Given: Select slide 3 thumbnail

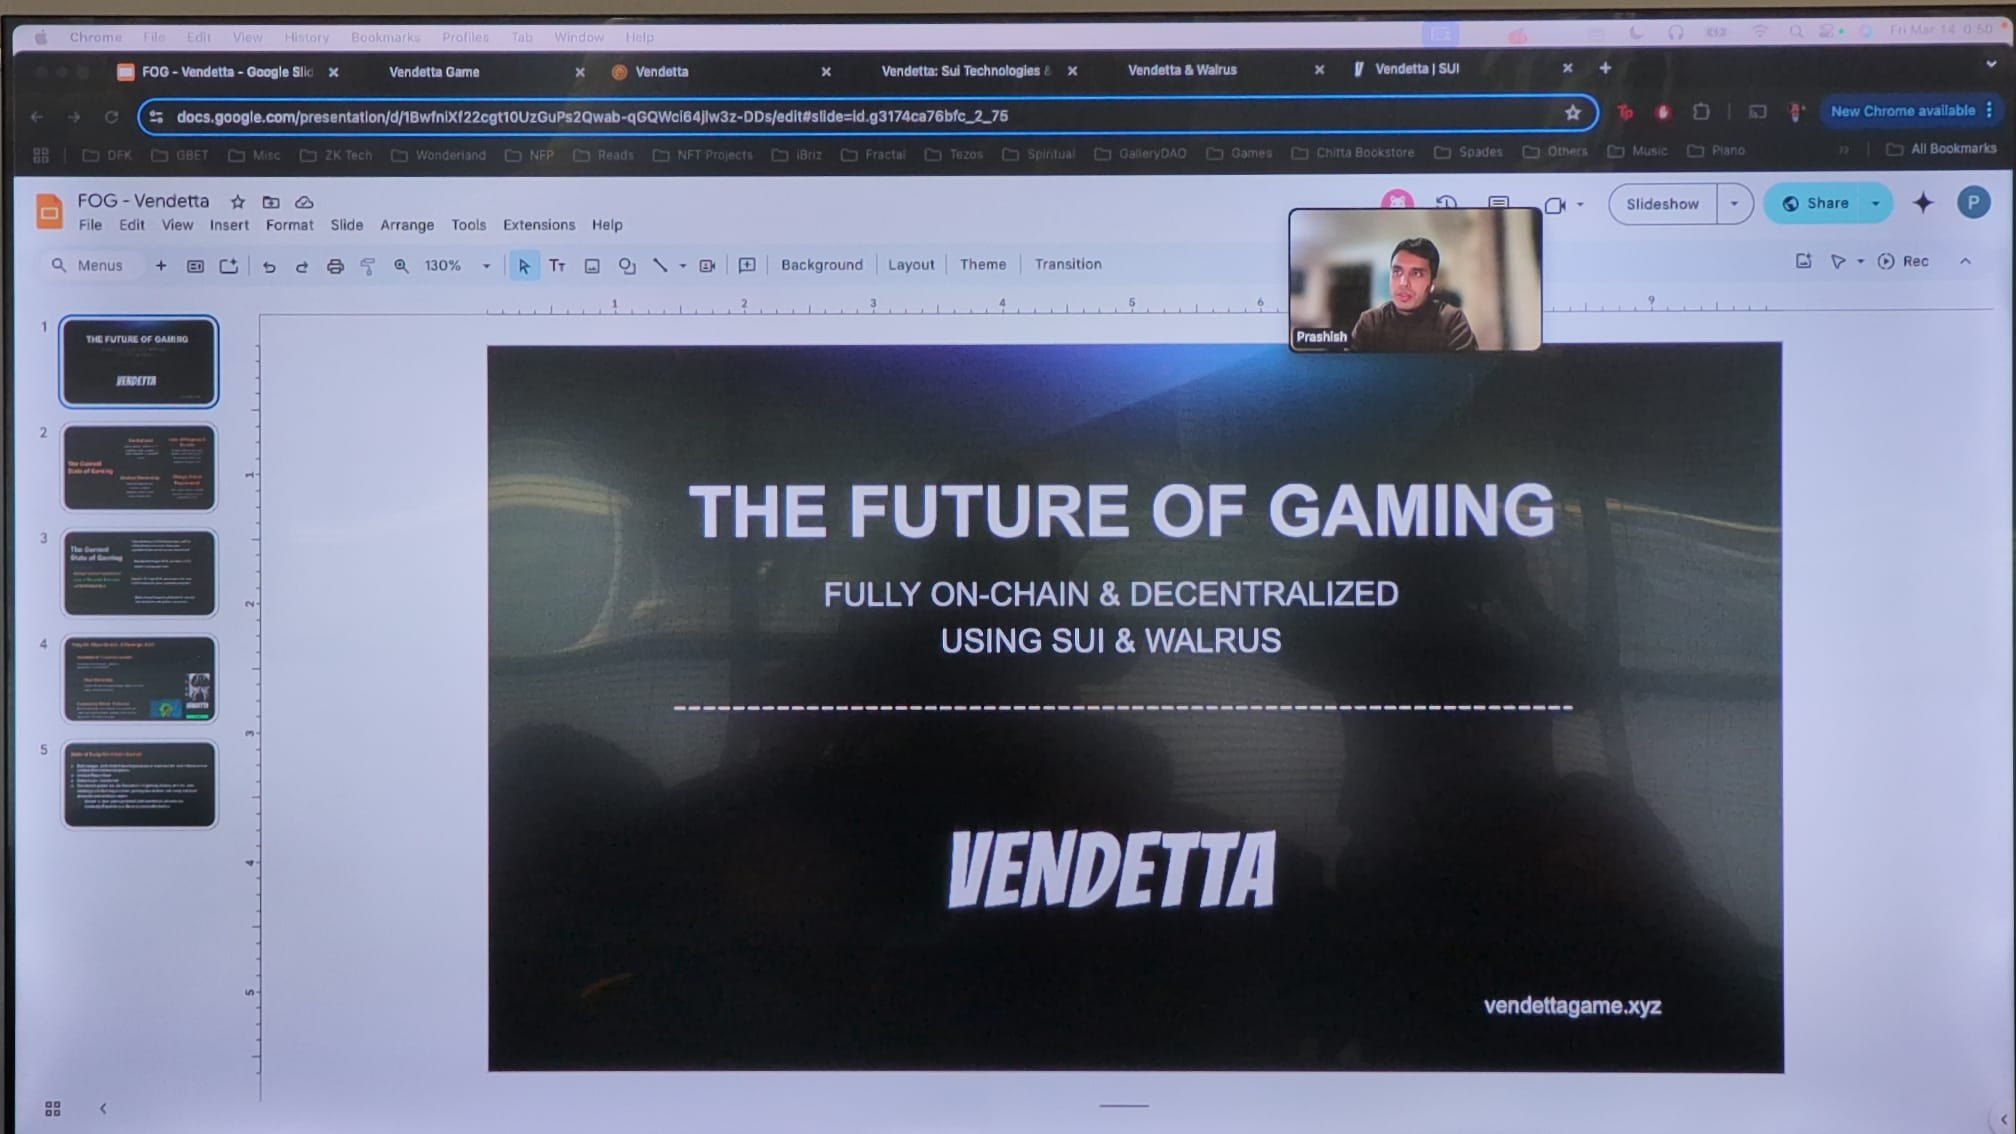Looking at the screenshot, I should (x=139, y=573).
